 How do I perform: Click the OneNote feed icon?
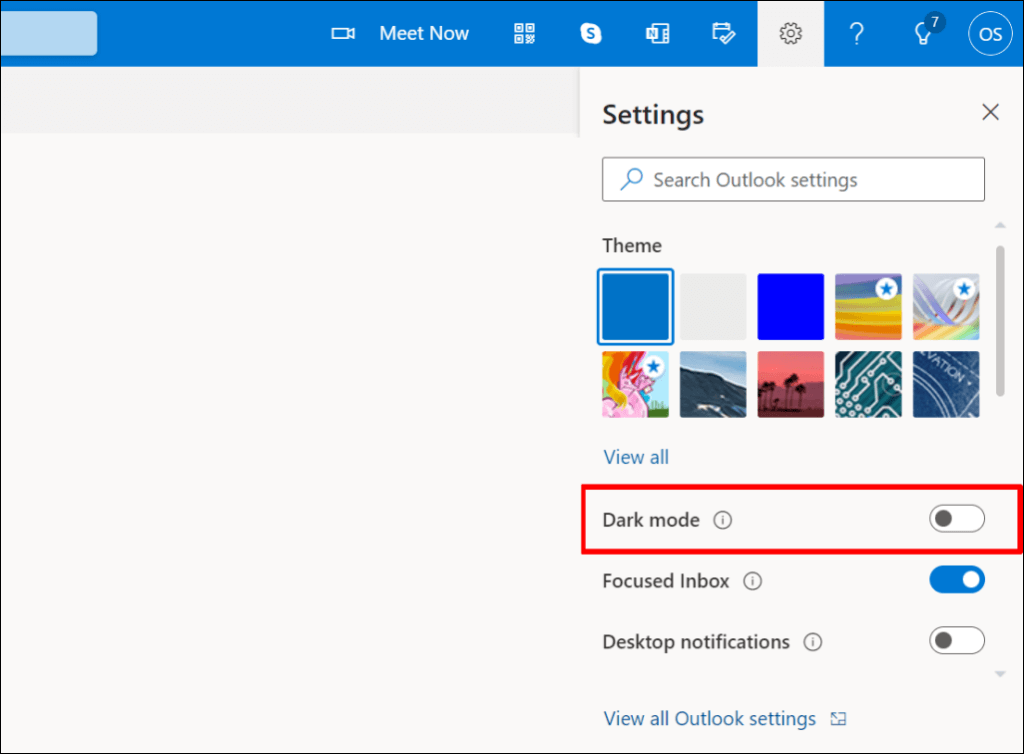point(657,34)
